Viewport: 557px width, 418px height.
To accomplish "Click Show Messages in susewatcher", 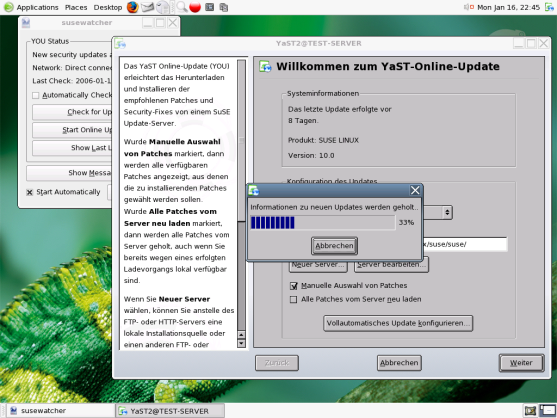I will 70,173.
